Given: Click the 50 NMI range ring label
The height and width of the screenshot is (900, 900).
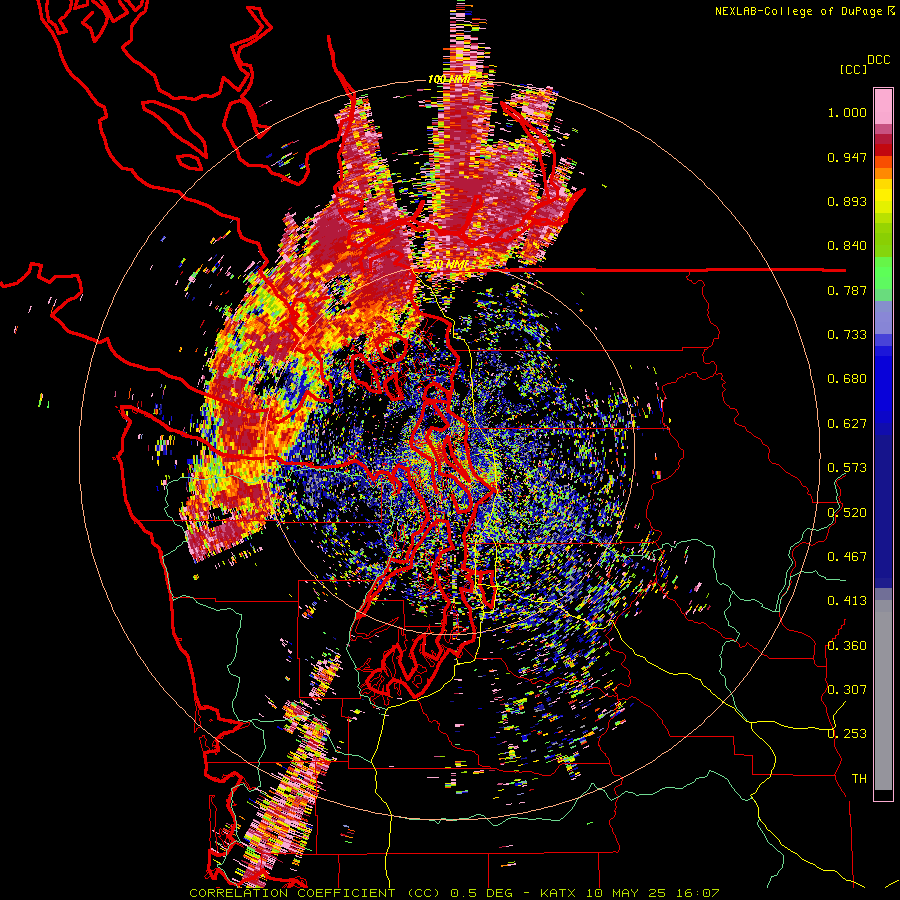Looking at the screenshot, I should tap(449, 265).
